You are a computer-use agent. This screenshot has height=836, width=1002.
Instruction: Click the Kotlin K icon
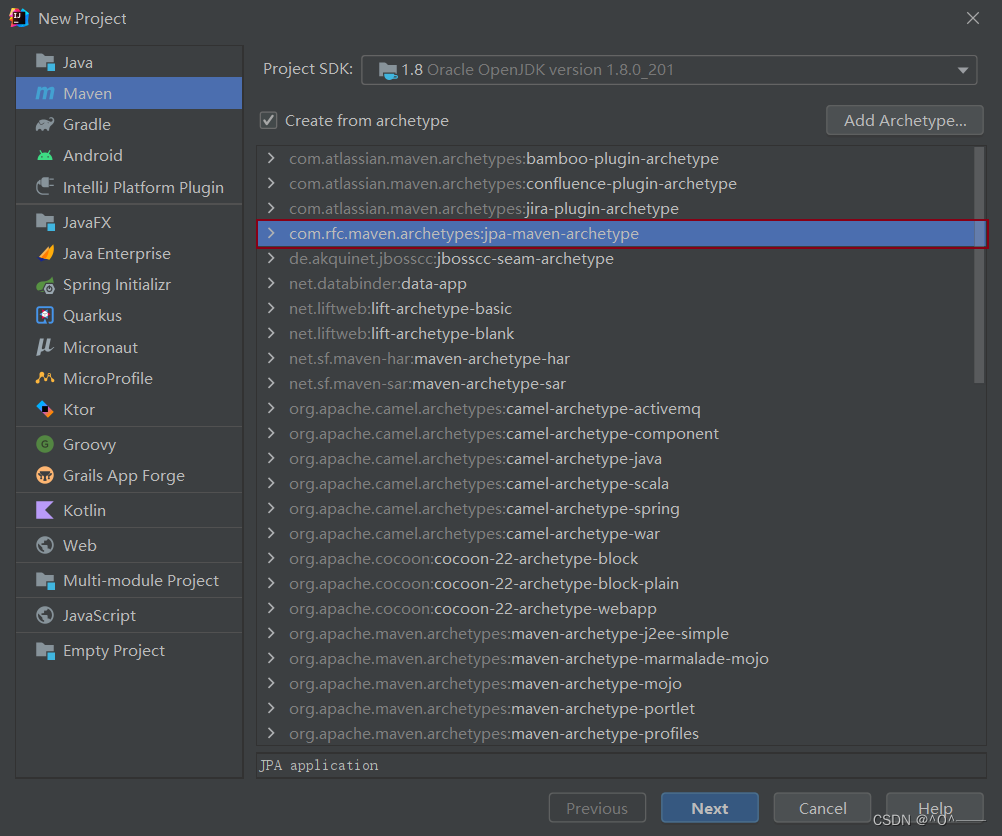[45, 510]
